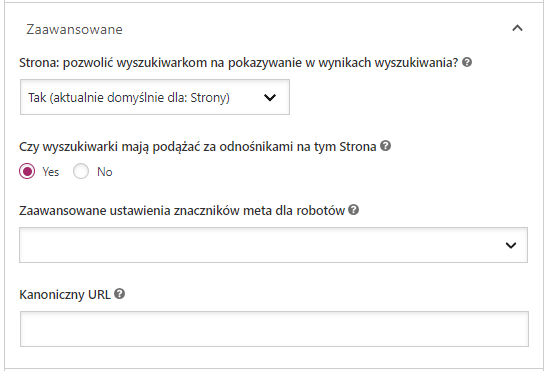Open the 'Tak (aktualnie domyślnie dla: Strony)' dropdown

coord(155,97)
